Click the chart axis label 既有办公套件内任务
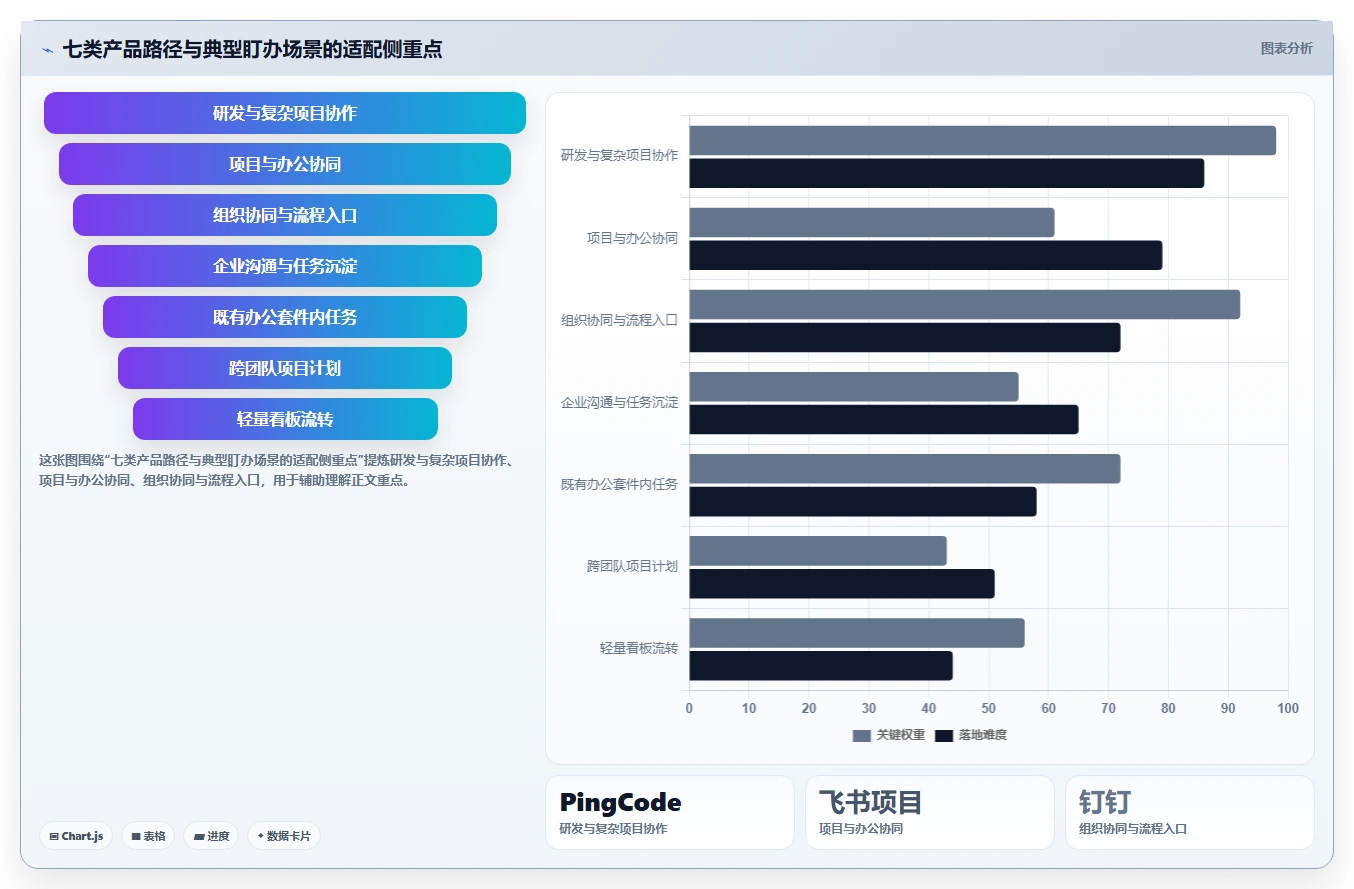 [619, 484]
